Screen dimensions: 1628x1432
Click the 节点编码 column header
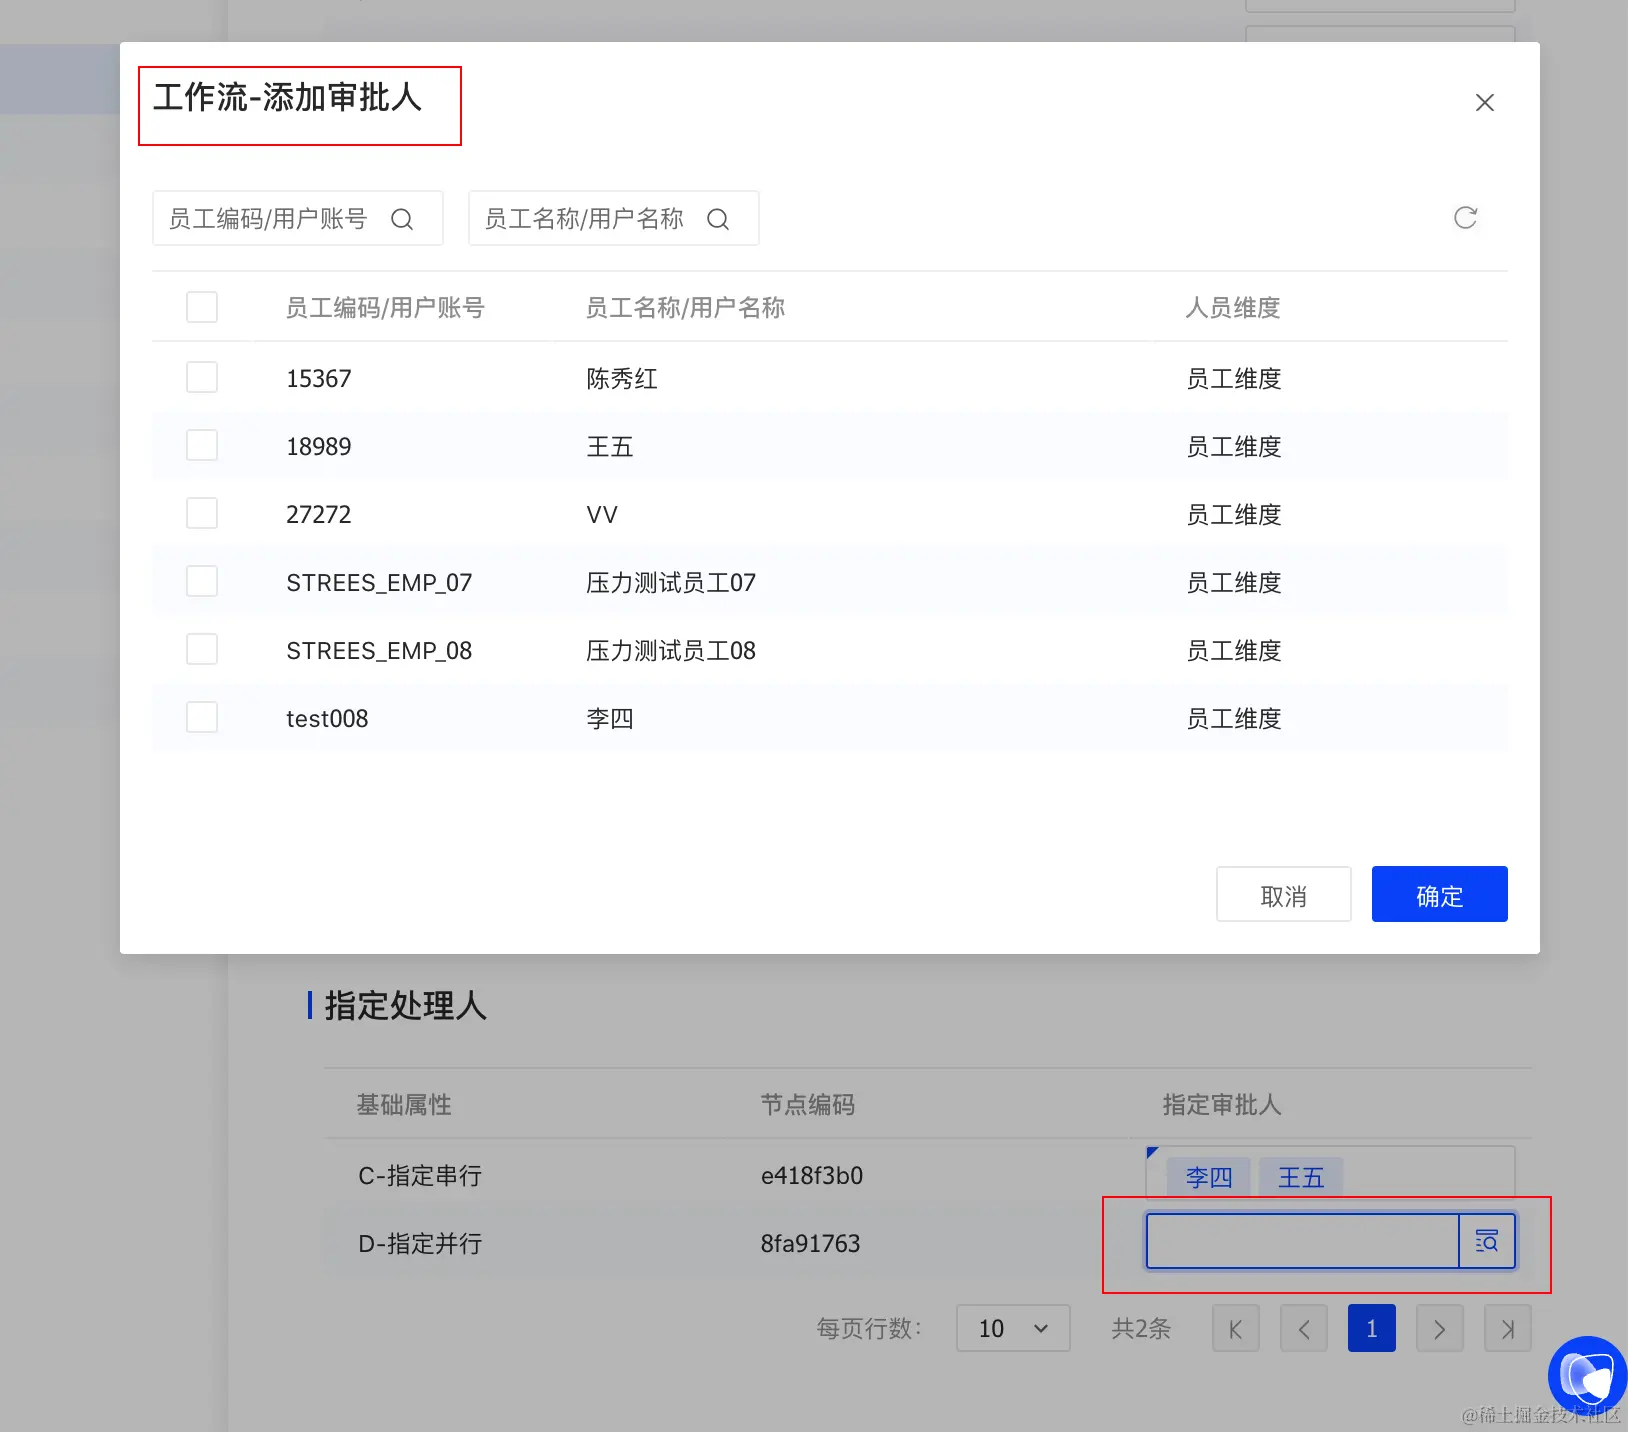(808, 1105)
